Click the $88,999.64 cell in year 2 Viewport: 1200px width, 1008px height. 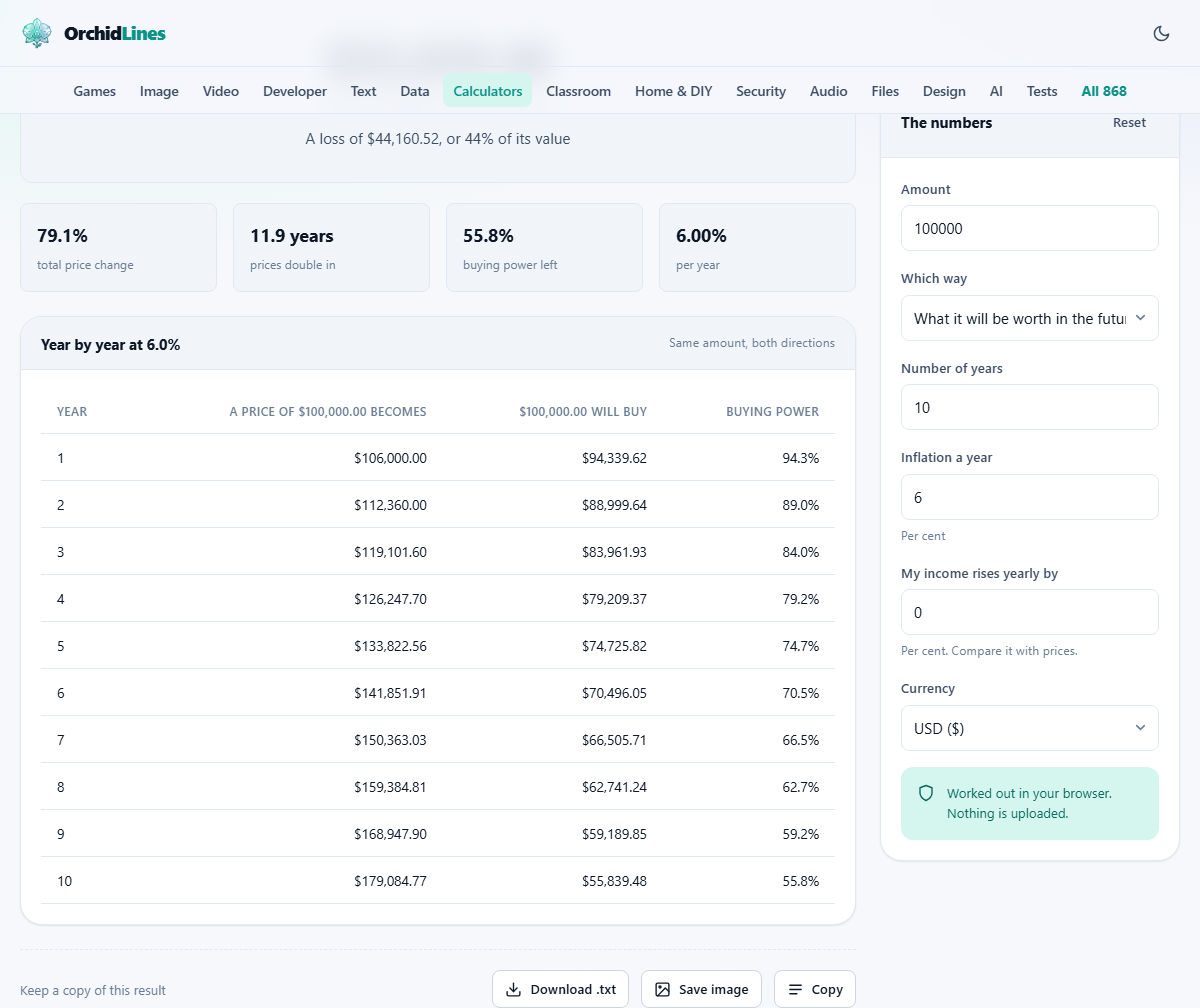(x=614, y=505)
